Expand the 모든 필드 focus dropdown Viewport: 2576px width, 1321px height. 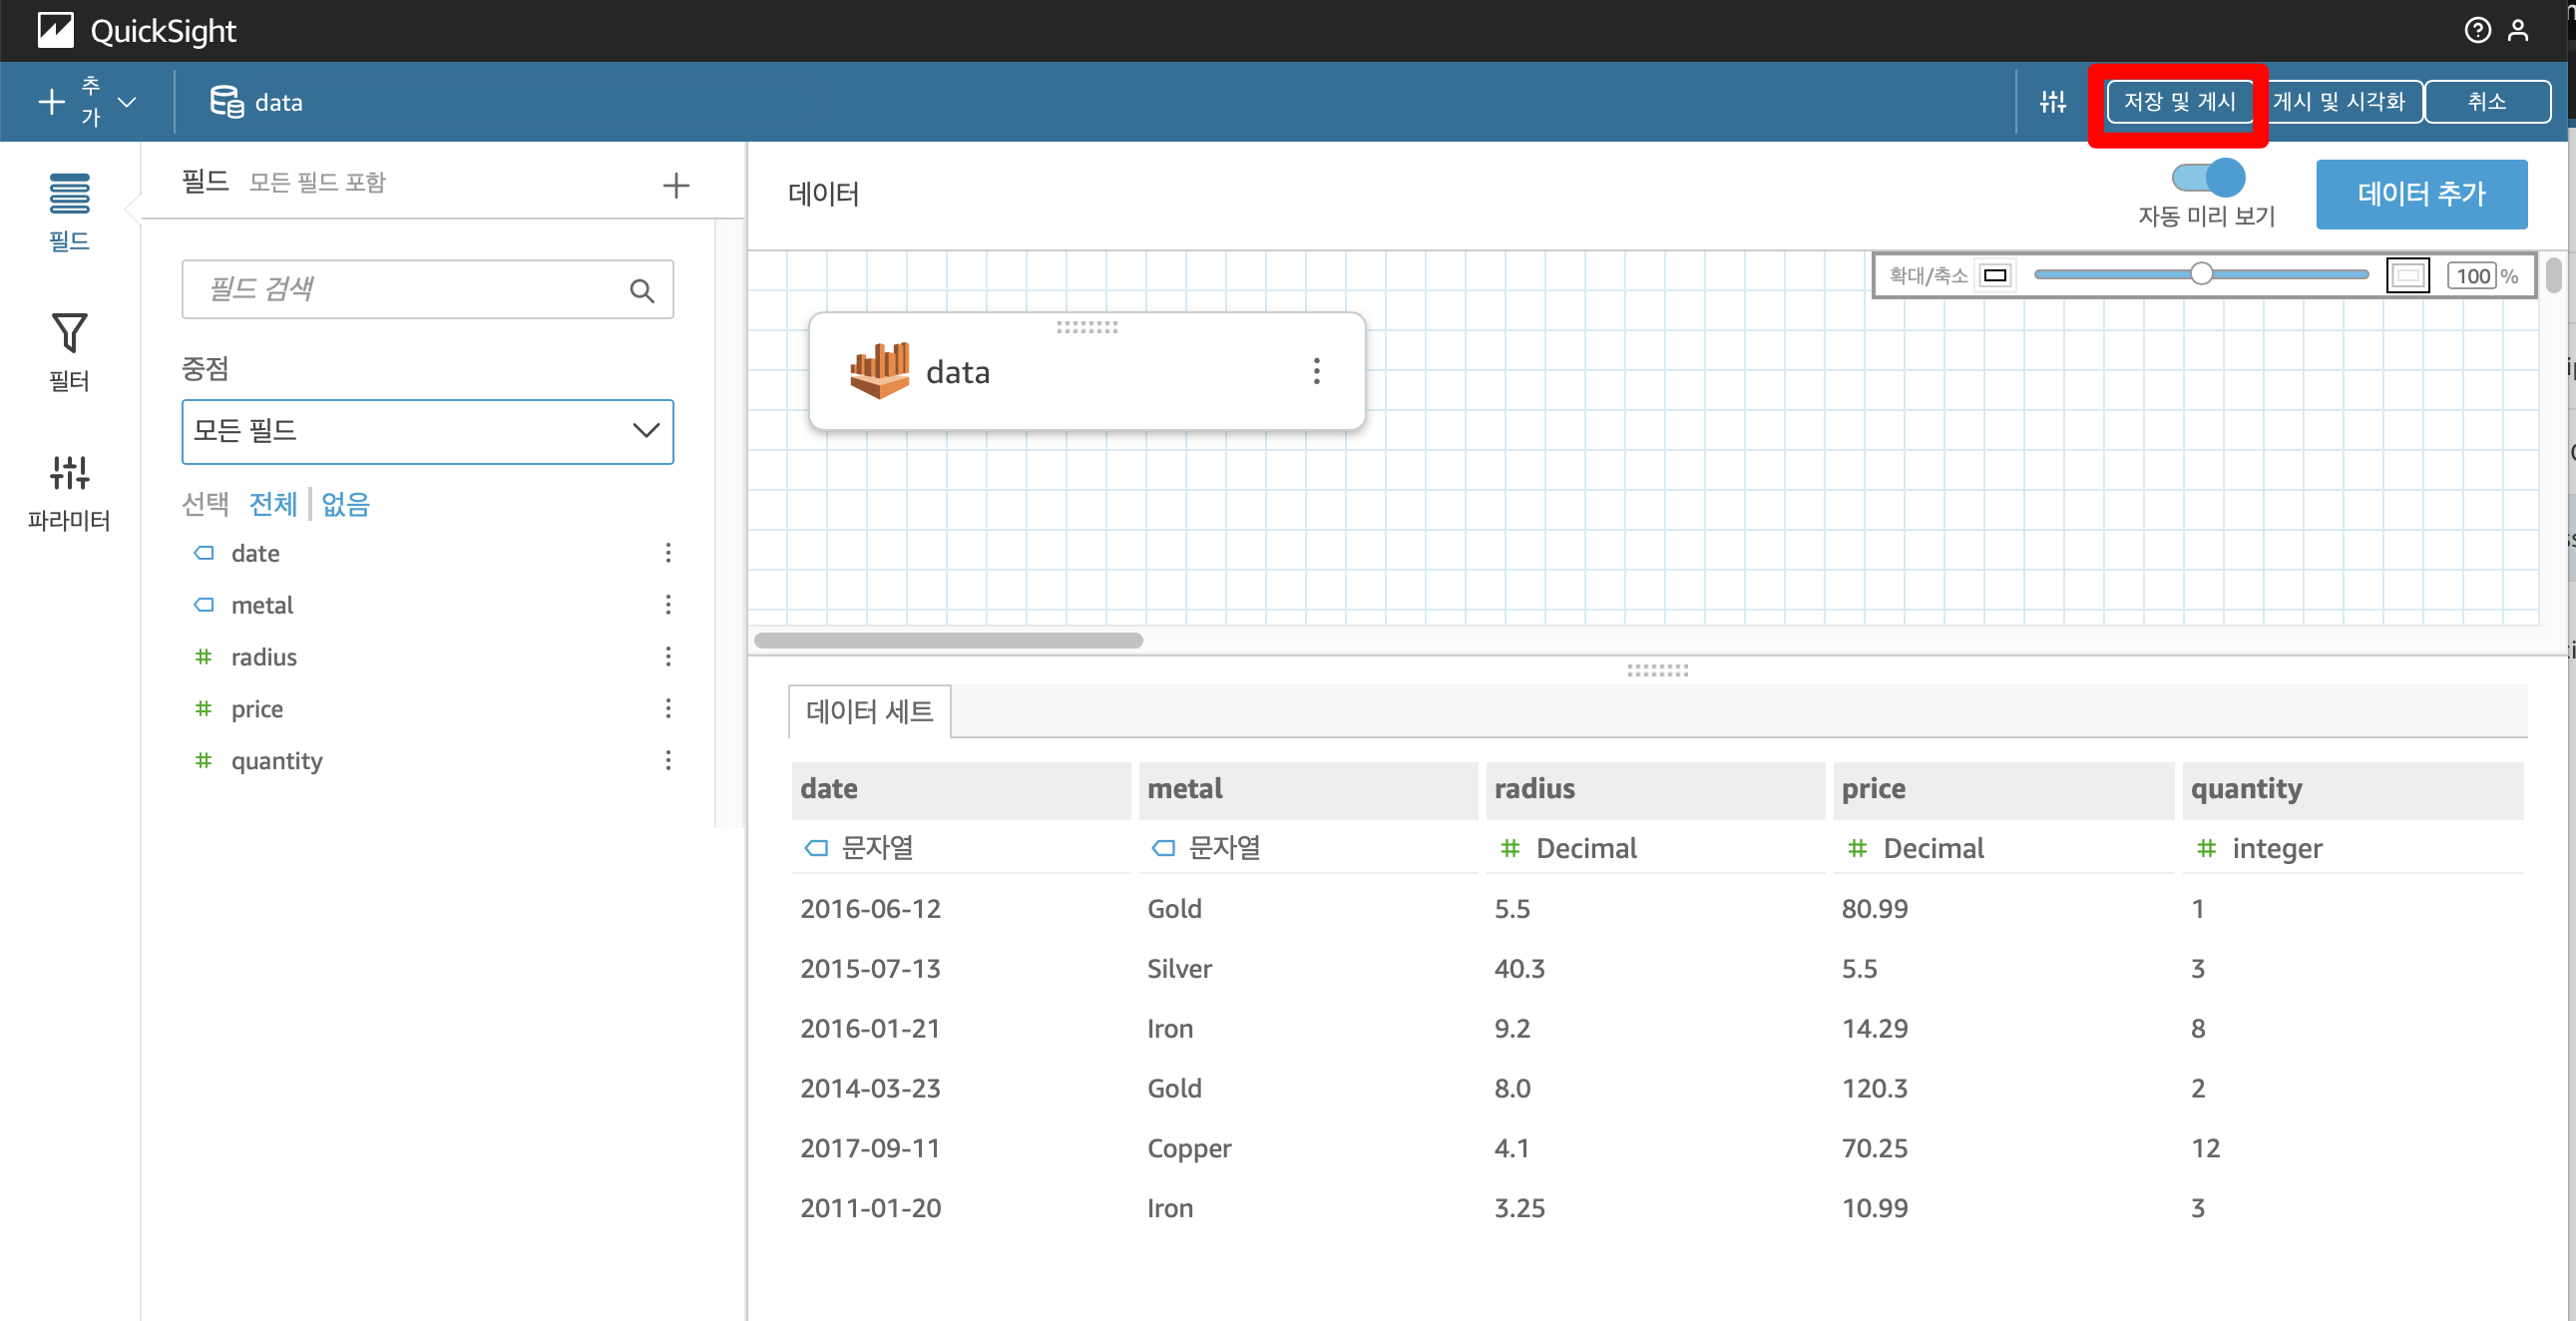[427, 431]
